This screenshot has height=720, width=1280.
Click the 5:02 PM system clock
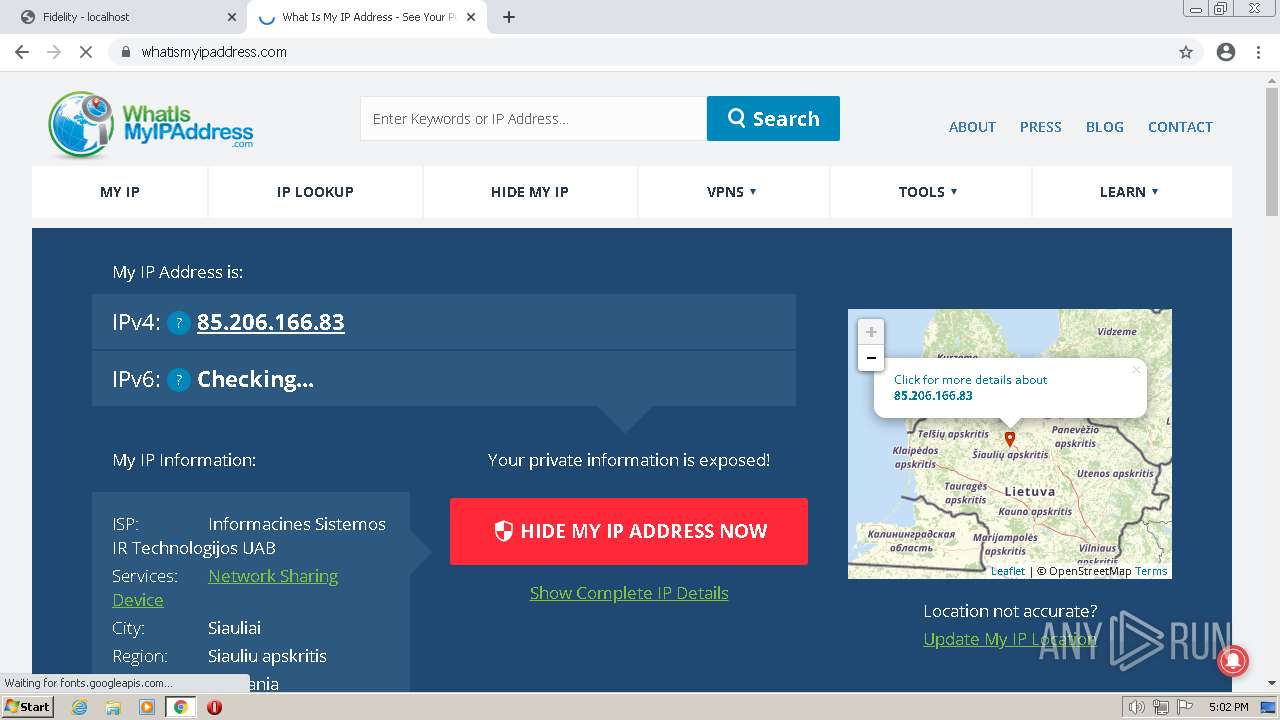(1228, 707)
